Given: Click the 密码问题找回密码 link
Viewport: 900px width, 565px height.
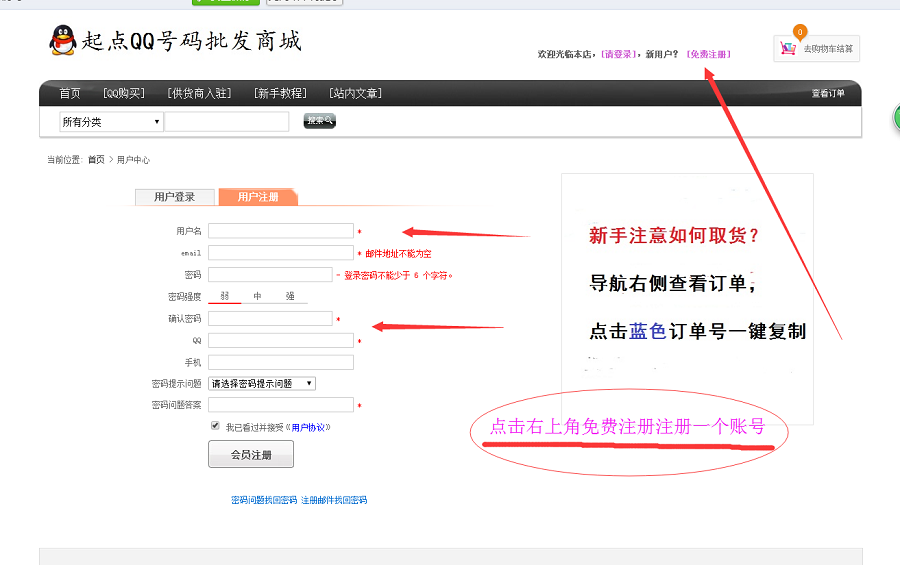Looking at the screenshot, I should point(264,500).
